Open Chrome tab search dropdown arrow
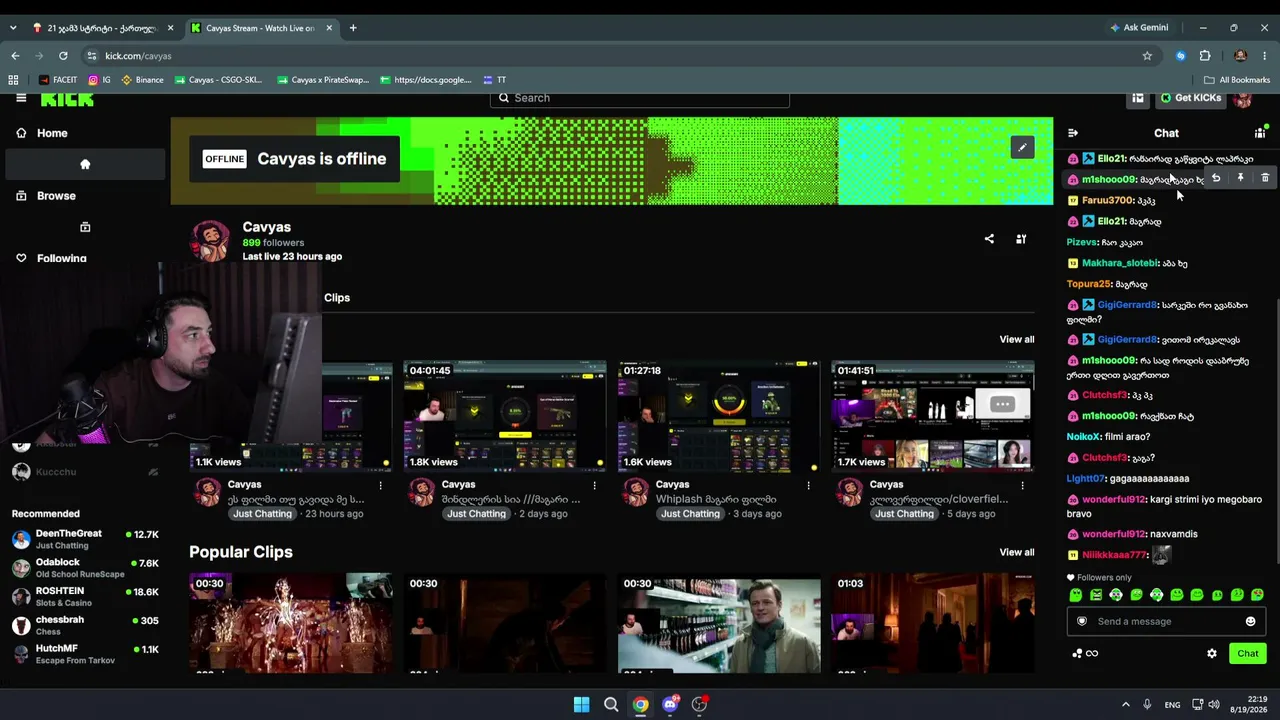This screenshot has height=720, width=1280. pyautogui.click(x=13, y=28)
